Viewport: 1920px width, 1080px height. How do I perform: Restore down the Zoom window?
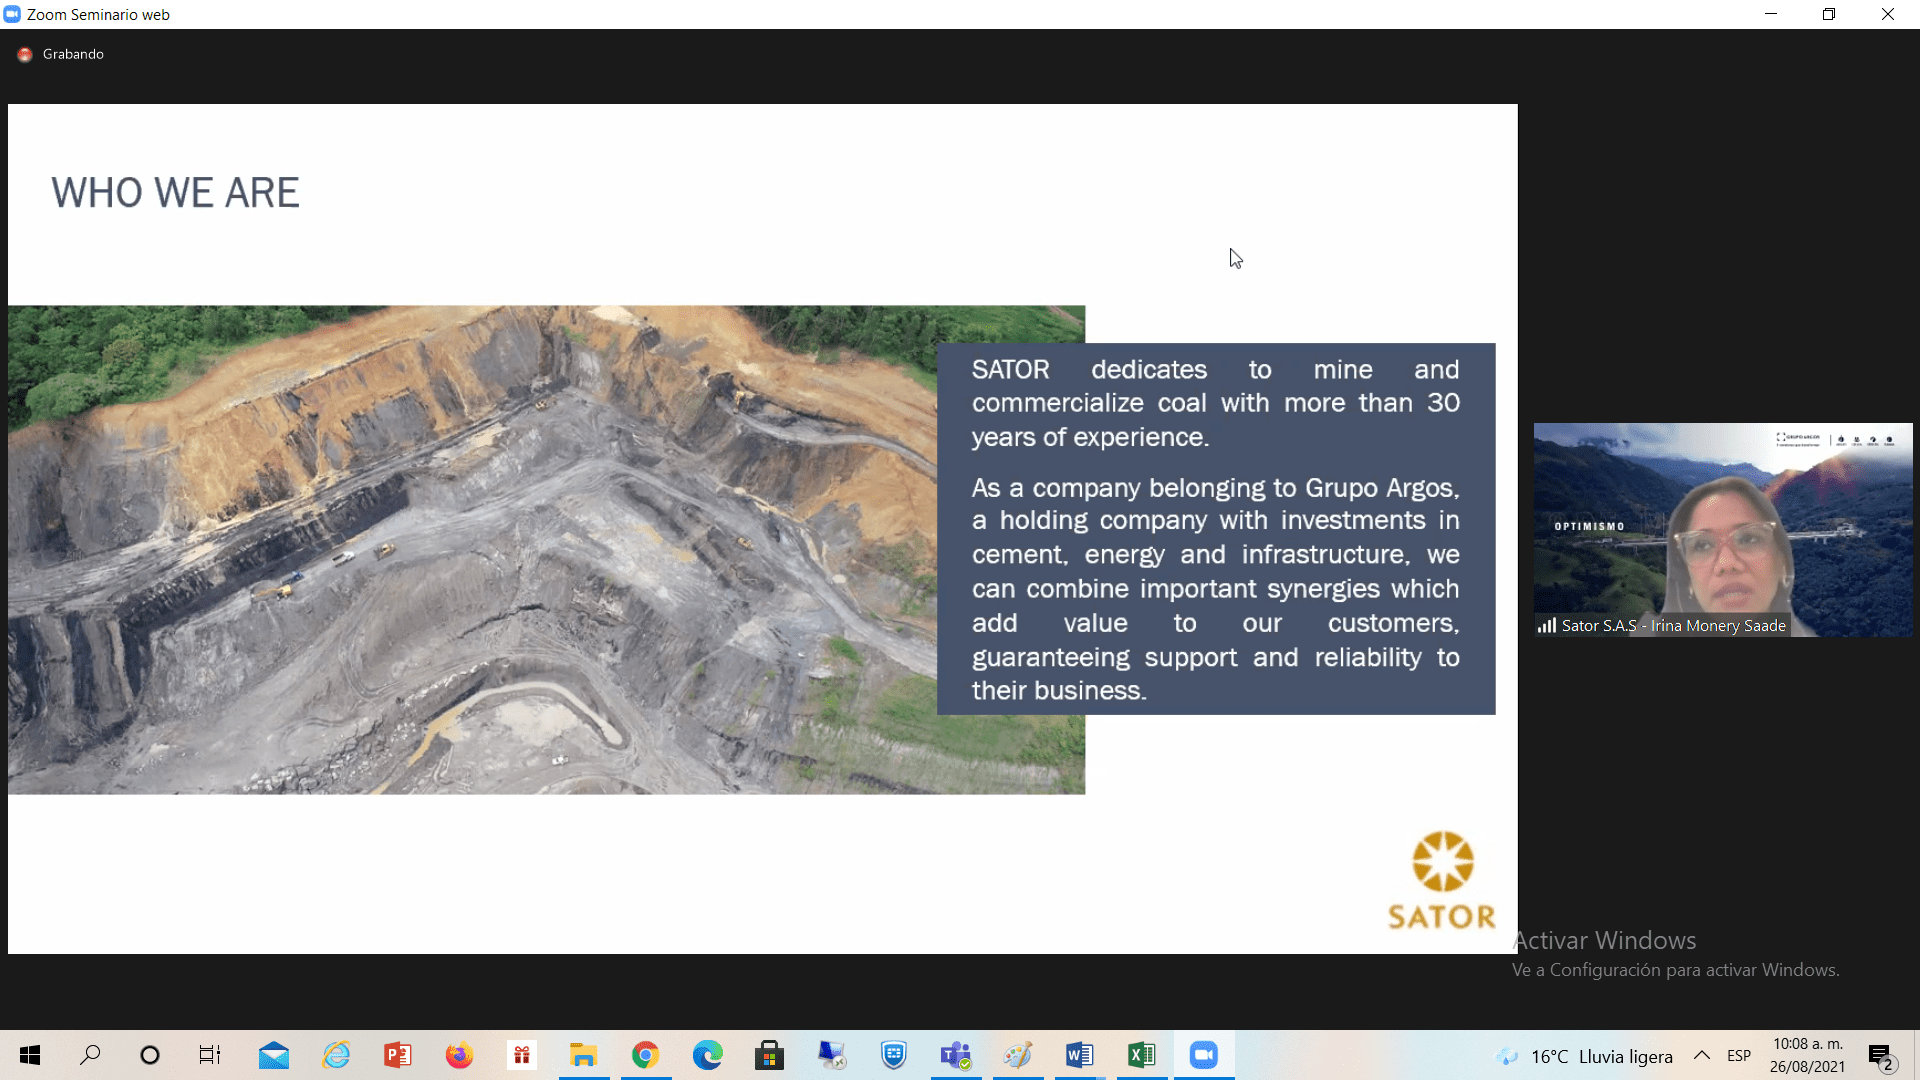pos(1829,14)
